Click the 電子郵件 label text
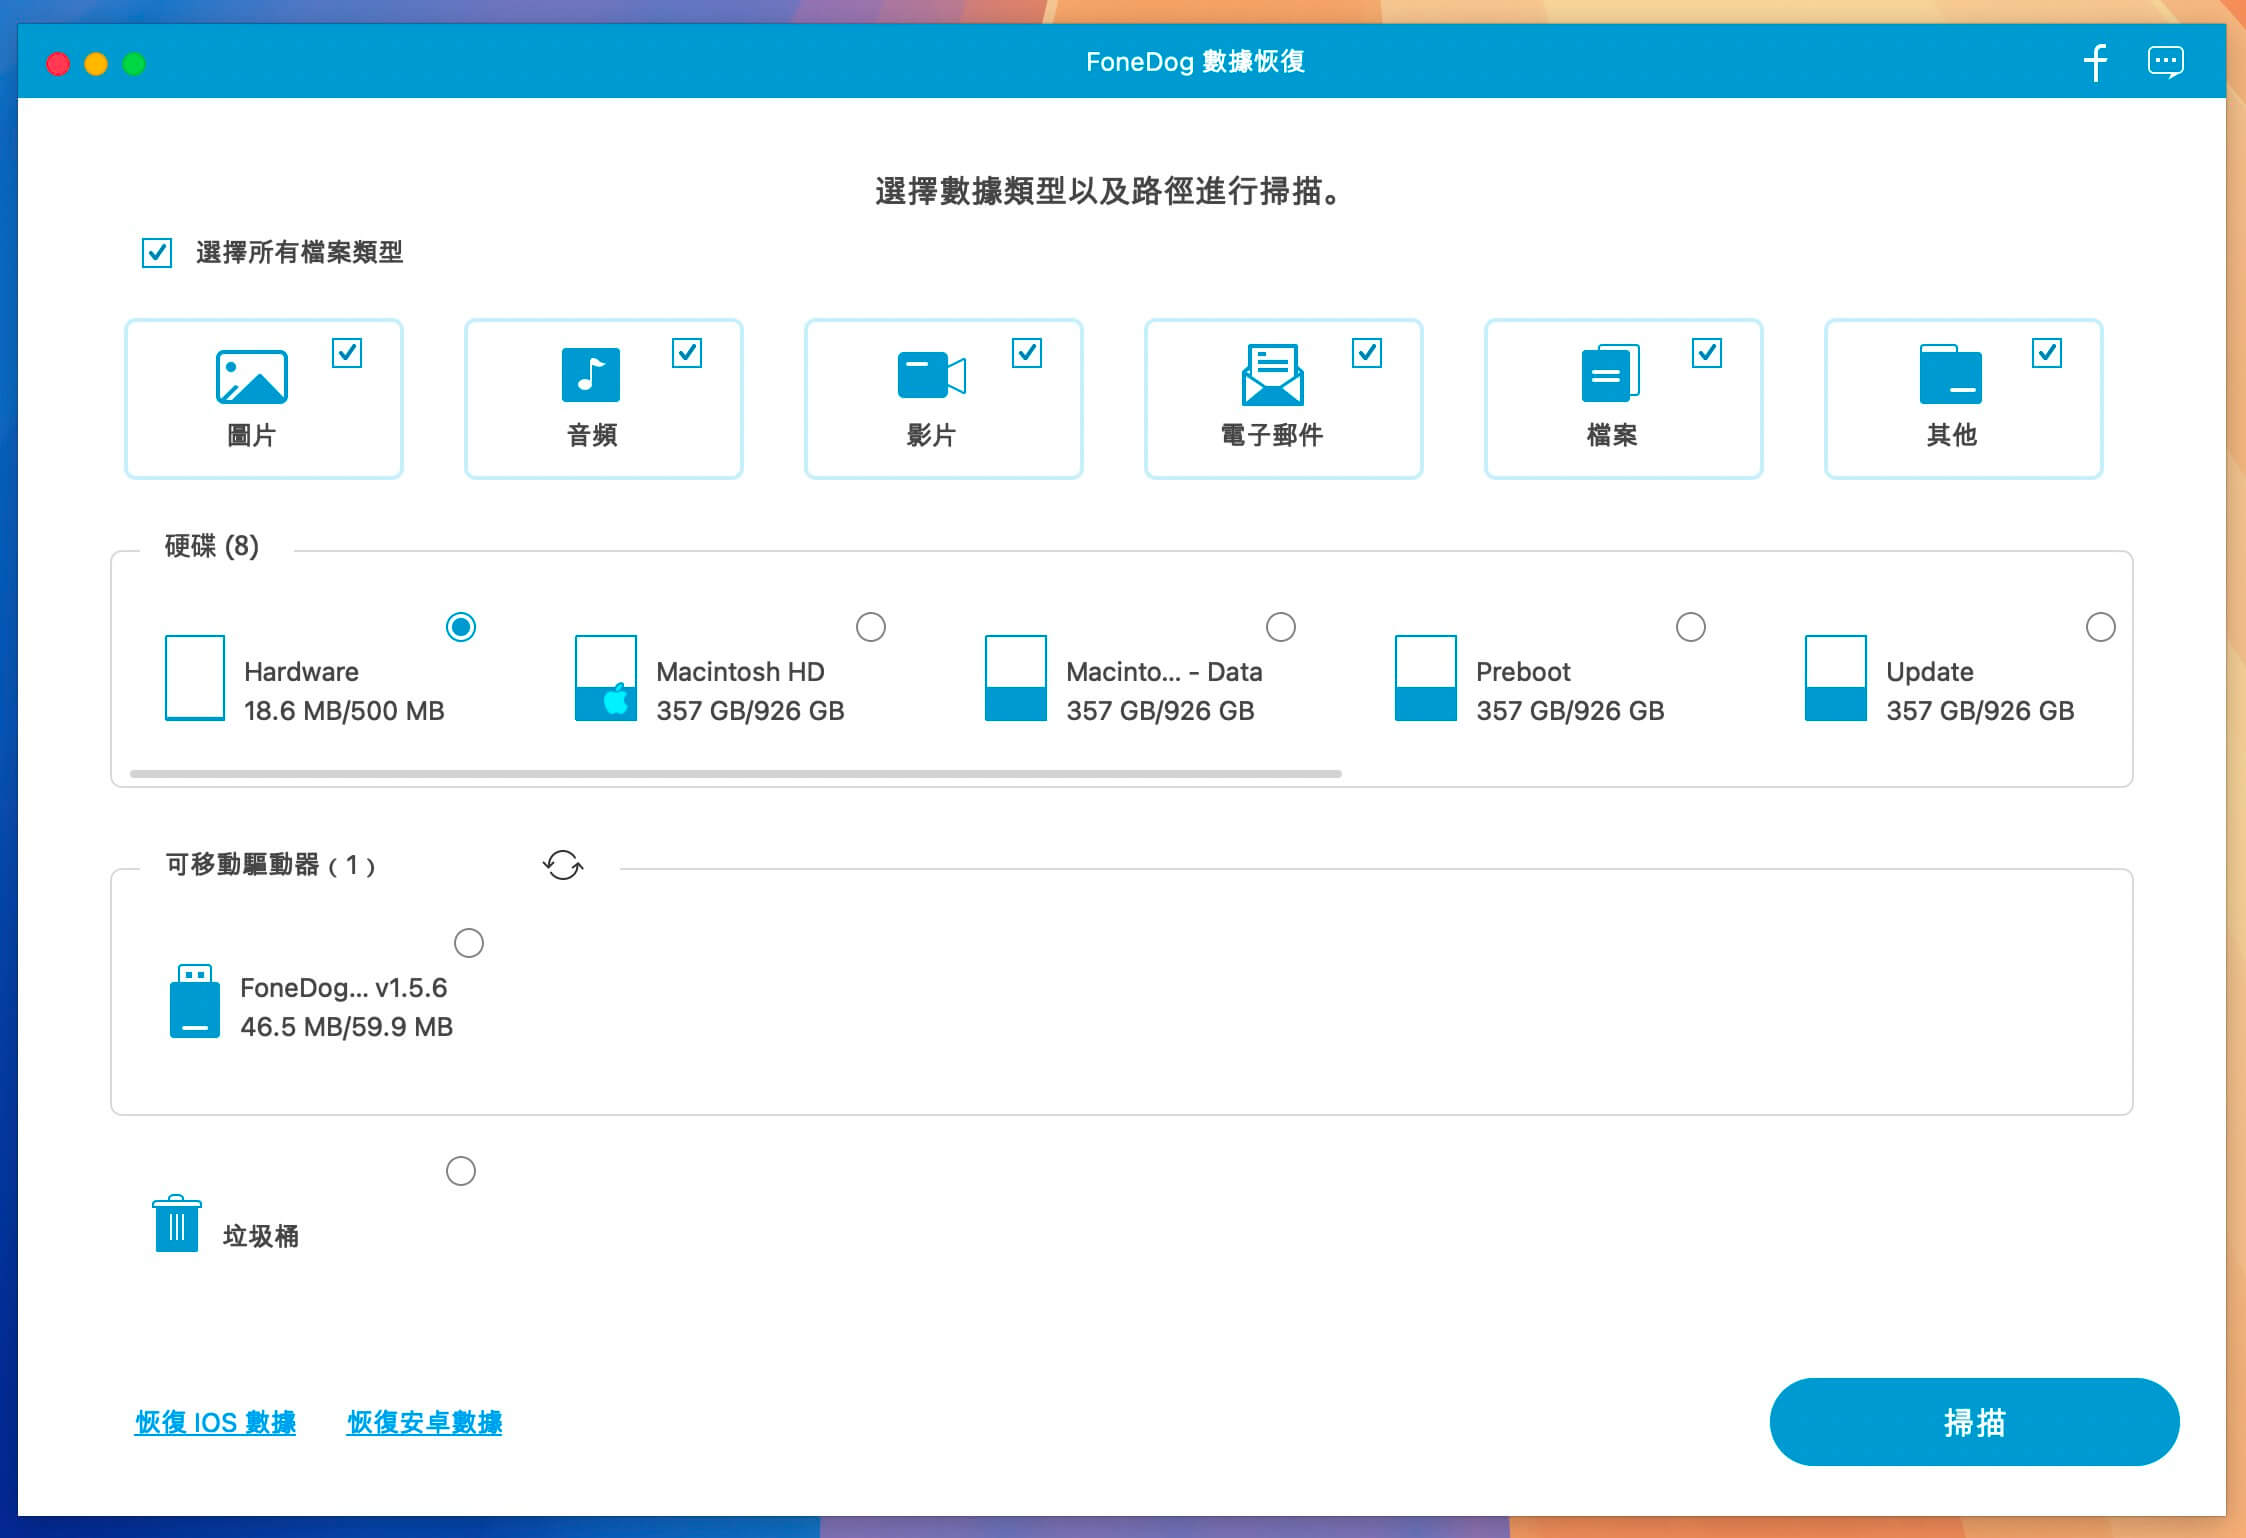 click(x=1272, y=436)
